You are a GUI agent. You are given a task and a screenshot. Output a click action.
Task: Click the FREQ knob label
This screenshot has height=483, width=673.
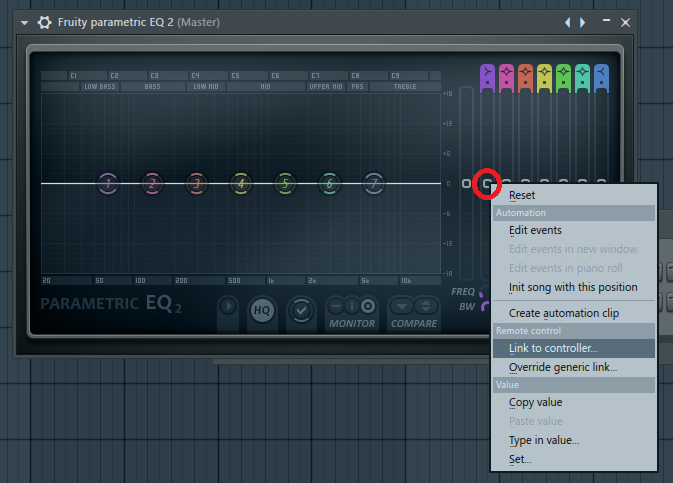[463, 292]
